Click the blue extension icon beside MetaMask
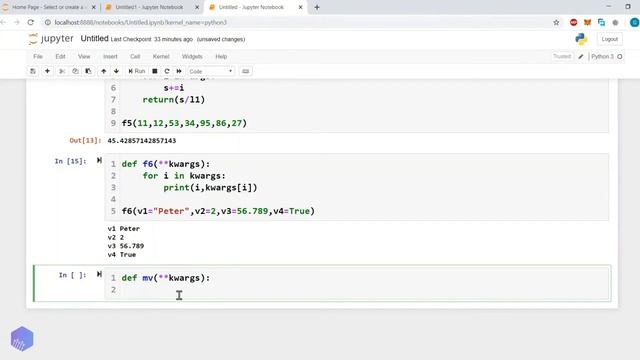This screenshot has height=360, width=640. tap(601, 22)
